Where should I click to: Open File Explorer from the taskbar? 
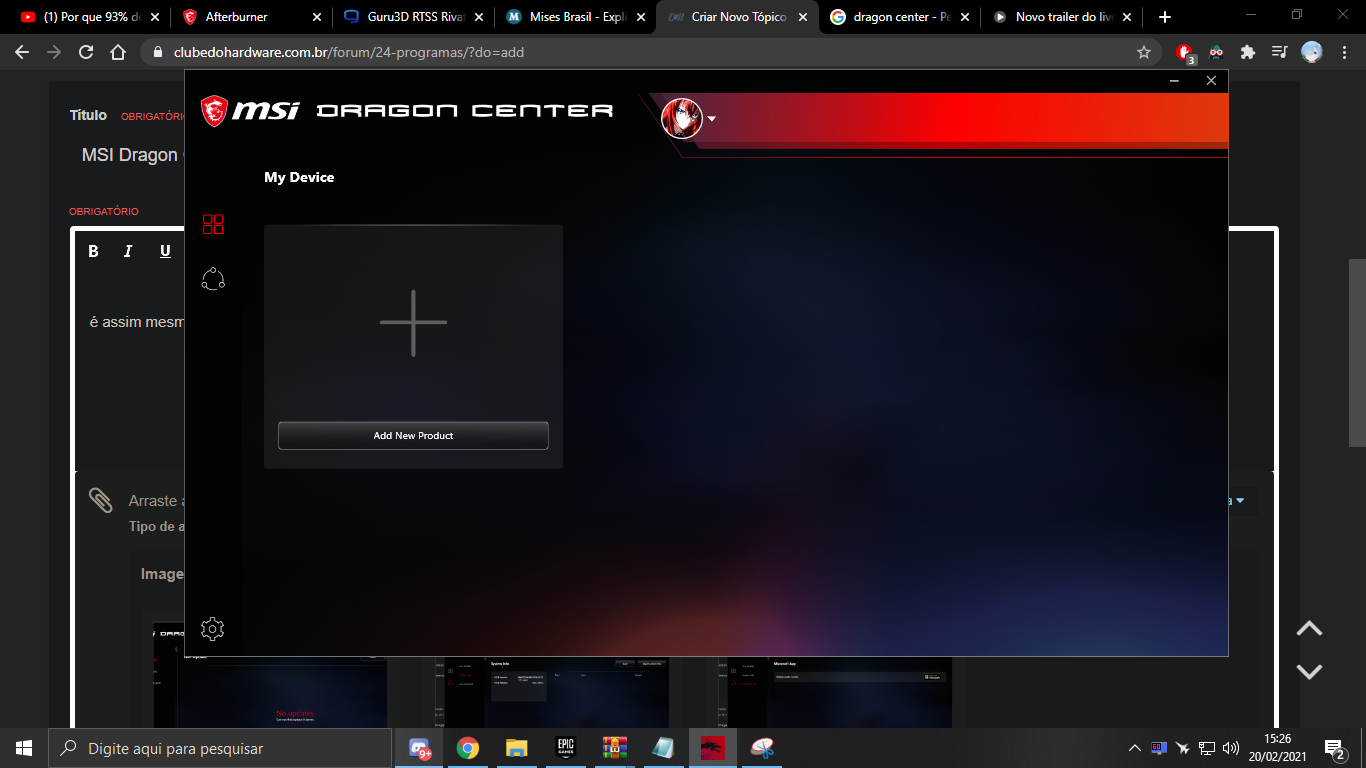[x=516, y=748]
